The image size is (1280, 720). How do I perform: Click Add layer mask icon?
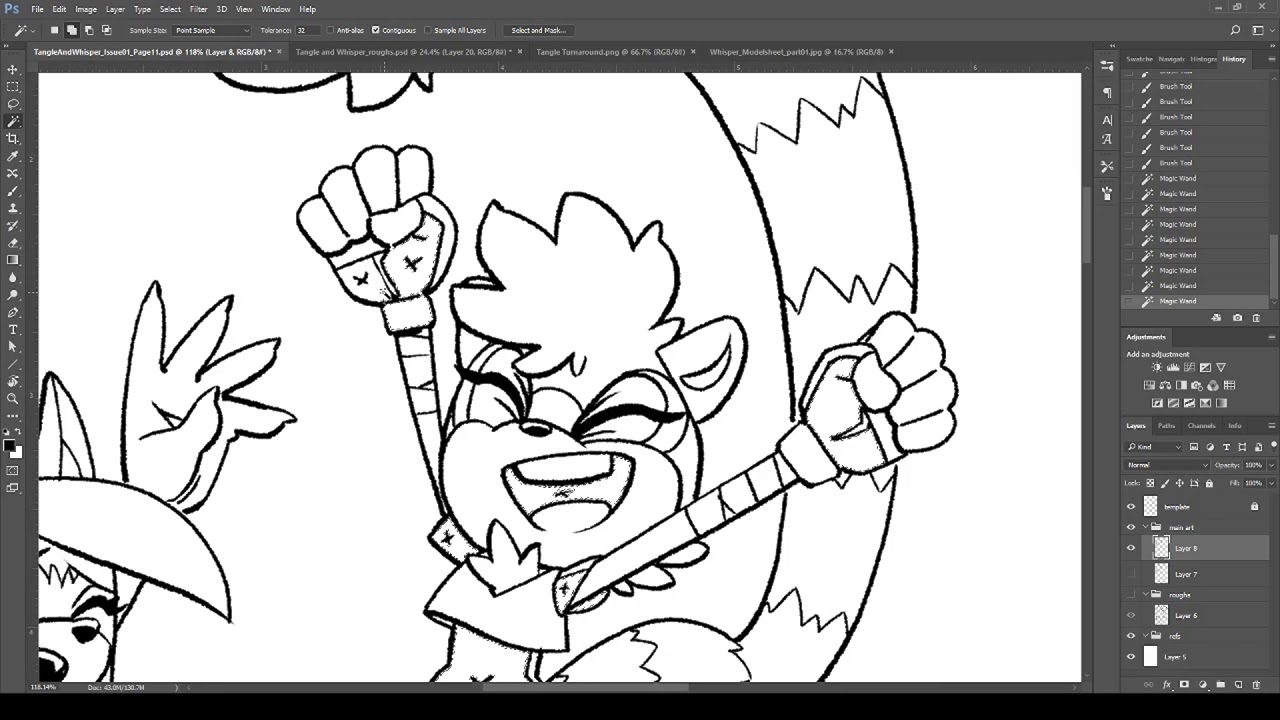[1184, 685]
